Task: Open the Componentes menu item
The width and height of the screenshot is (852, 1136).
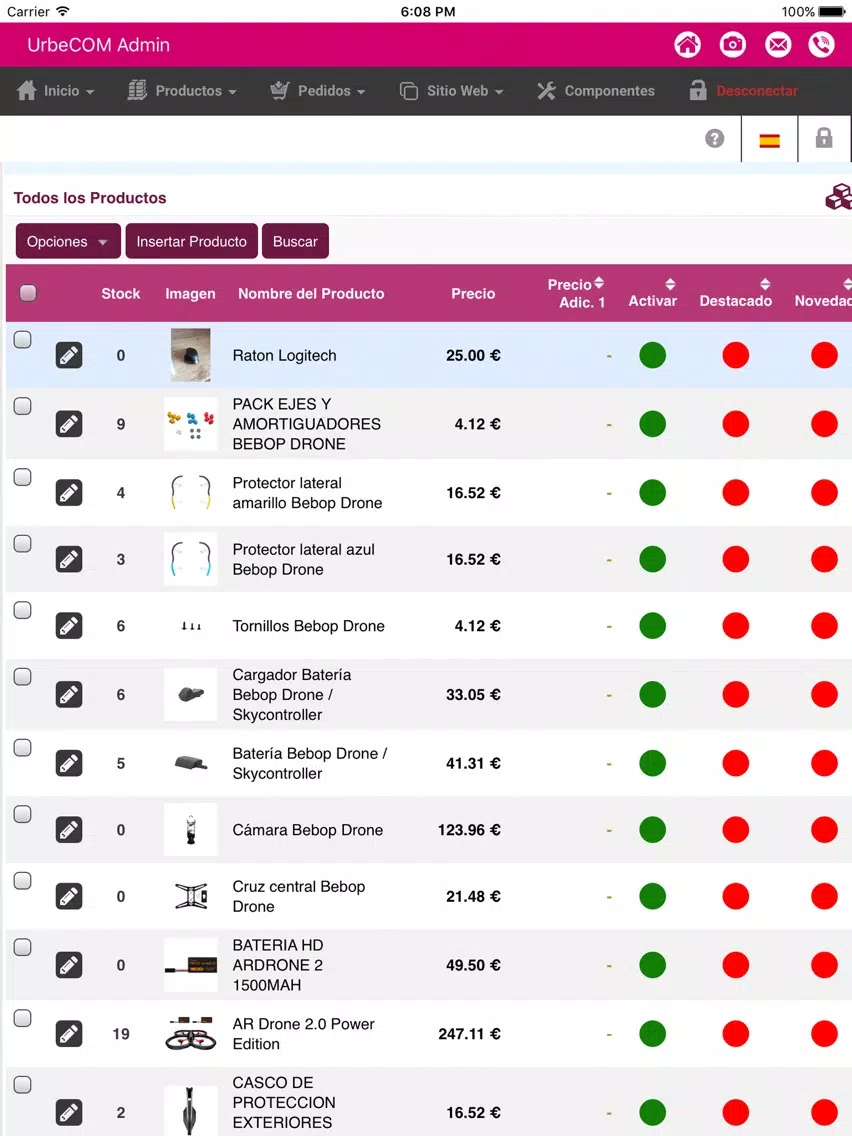Action: click(596, 91)
